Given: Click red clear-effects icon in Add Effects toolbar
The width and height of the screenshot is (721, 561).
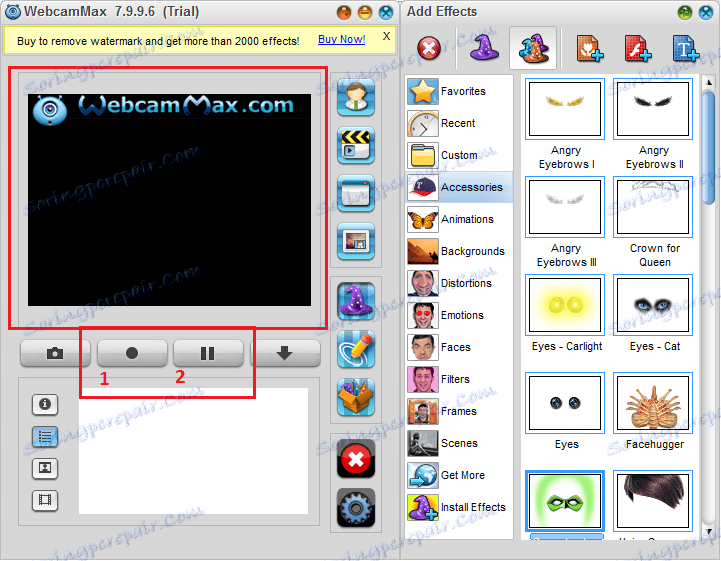Looking at the screenshot, I should click(x=429, y=48).
